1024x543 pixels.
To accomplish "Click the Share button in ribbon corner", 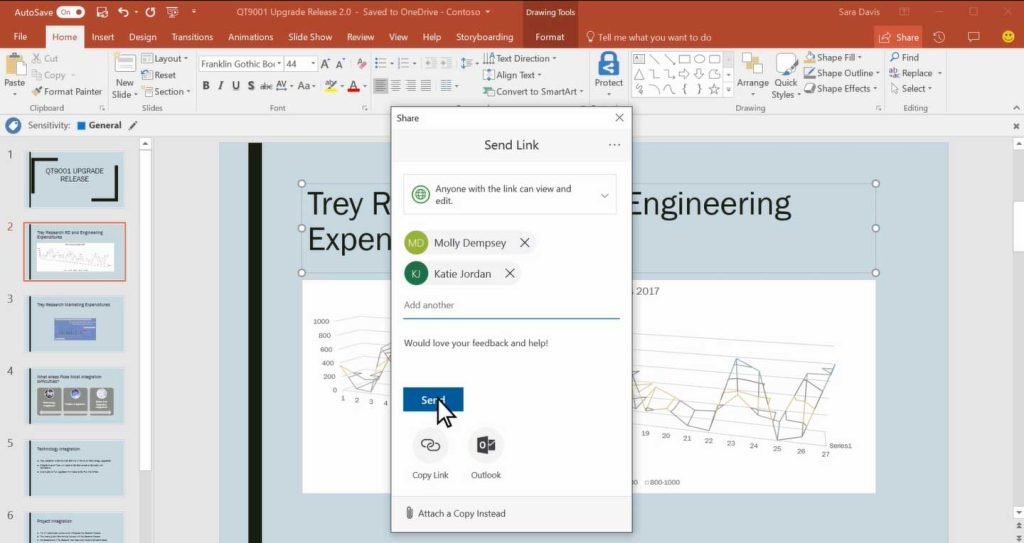I will point(899,37).
